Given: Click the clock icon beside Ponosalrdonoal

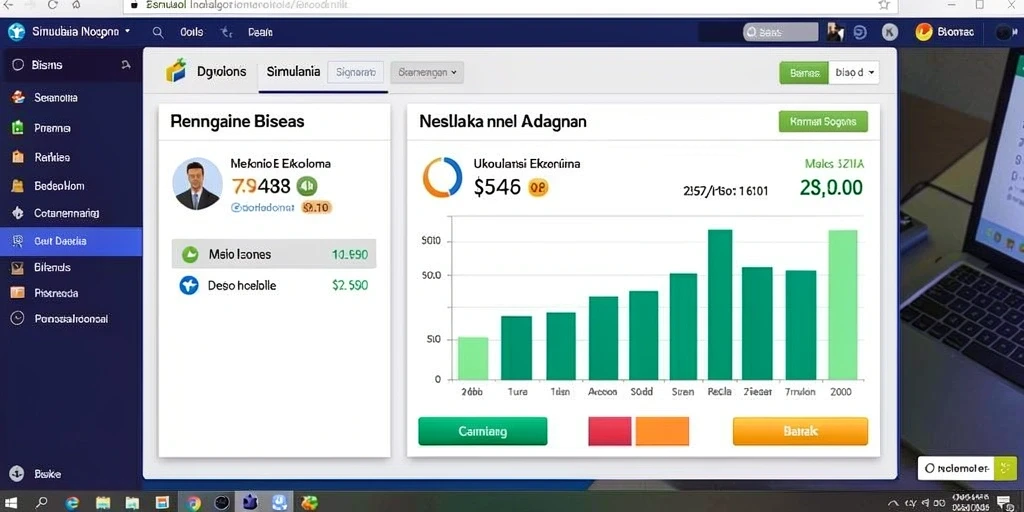Looking at the screenshot, I should [18, 318].
